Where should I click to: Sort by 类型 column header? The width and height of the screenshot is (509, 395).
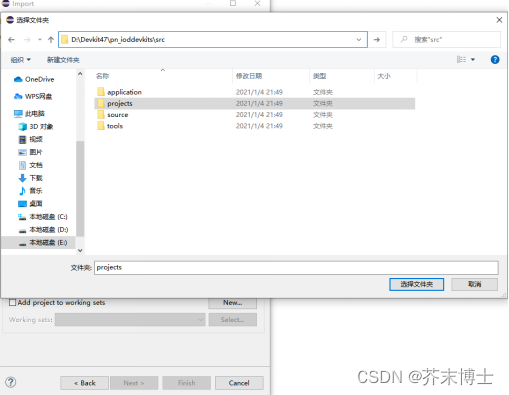coord(319,76)
